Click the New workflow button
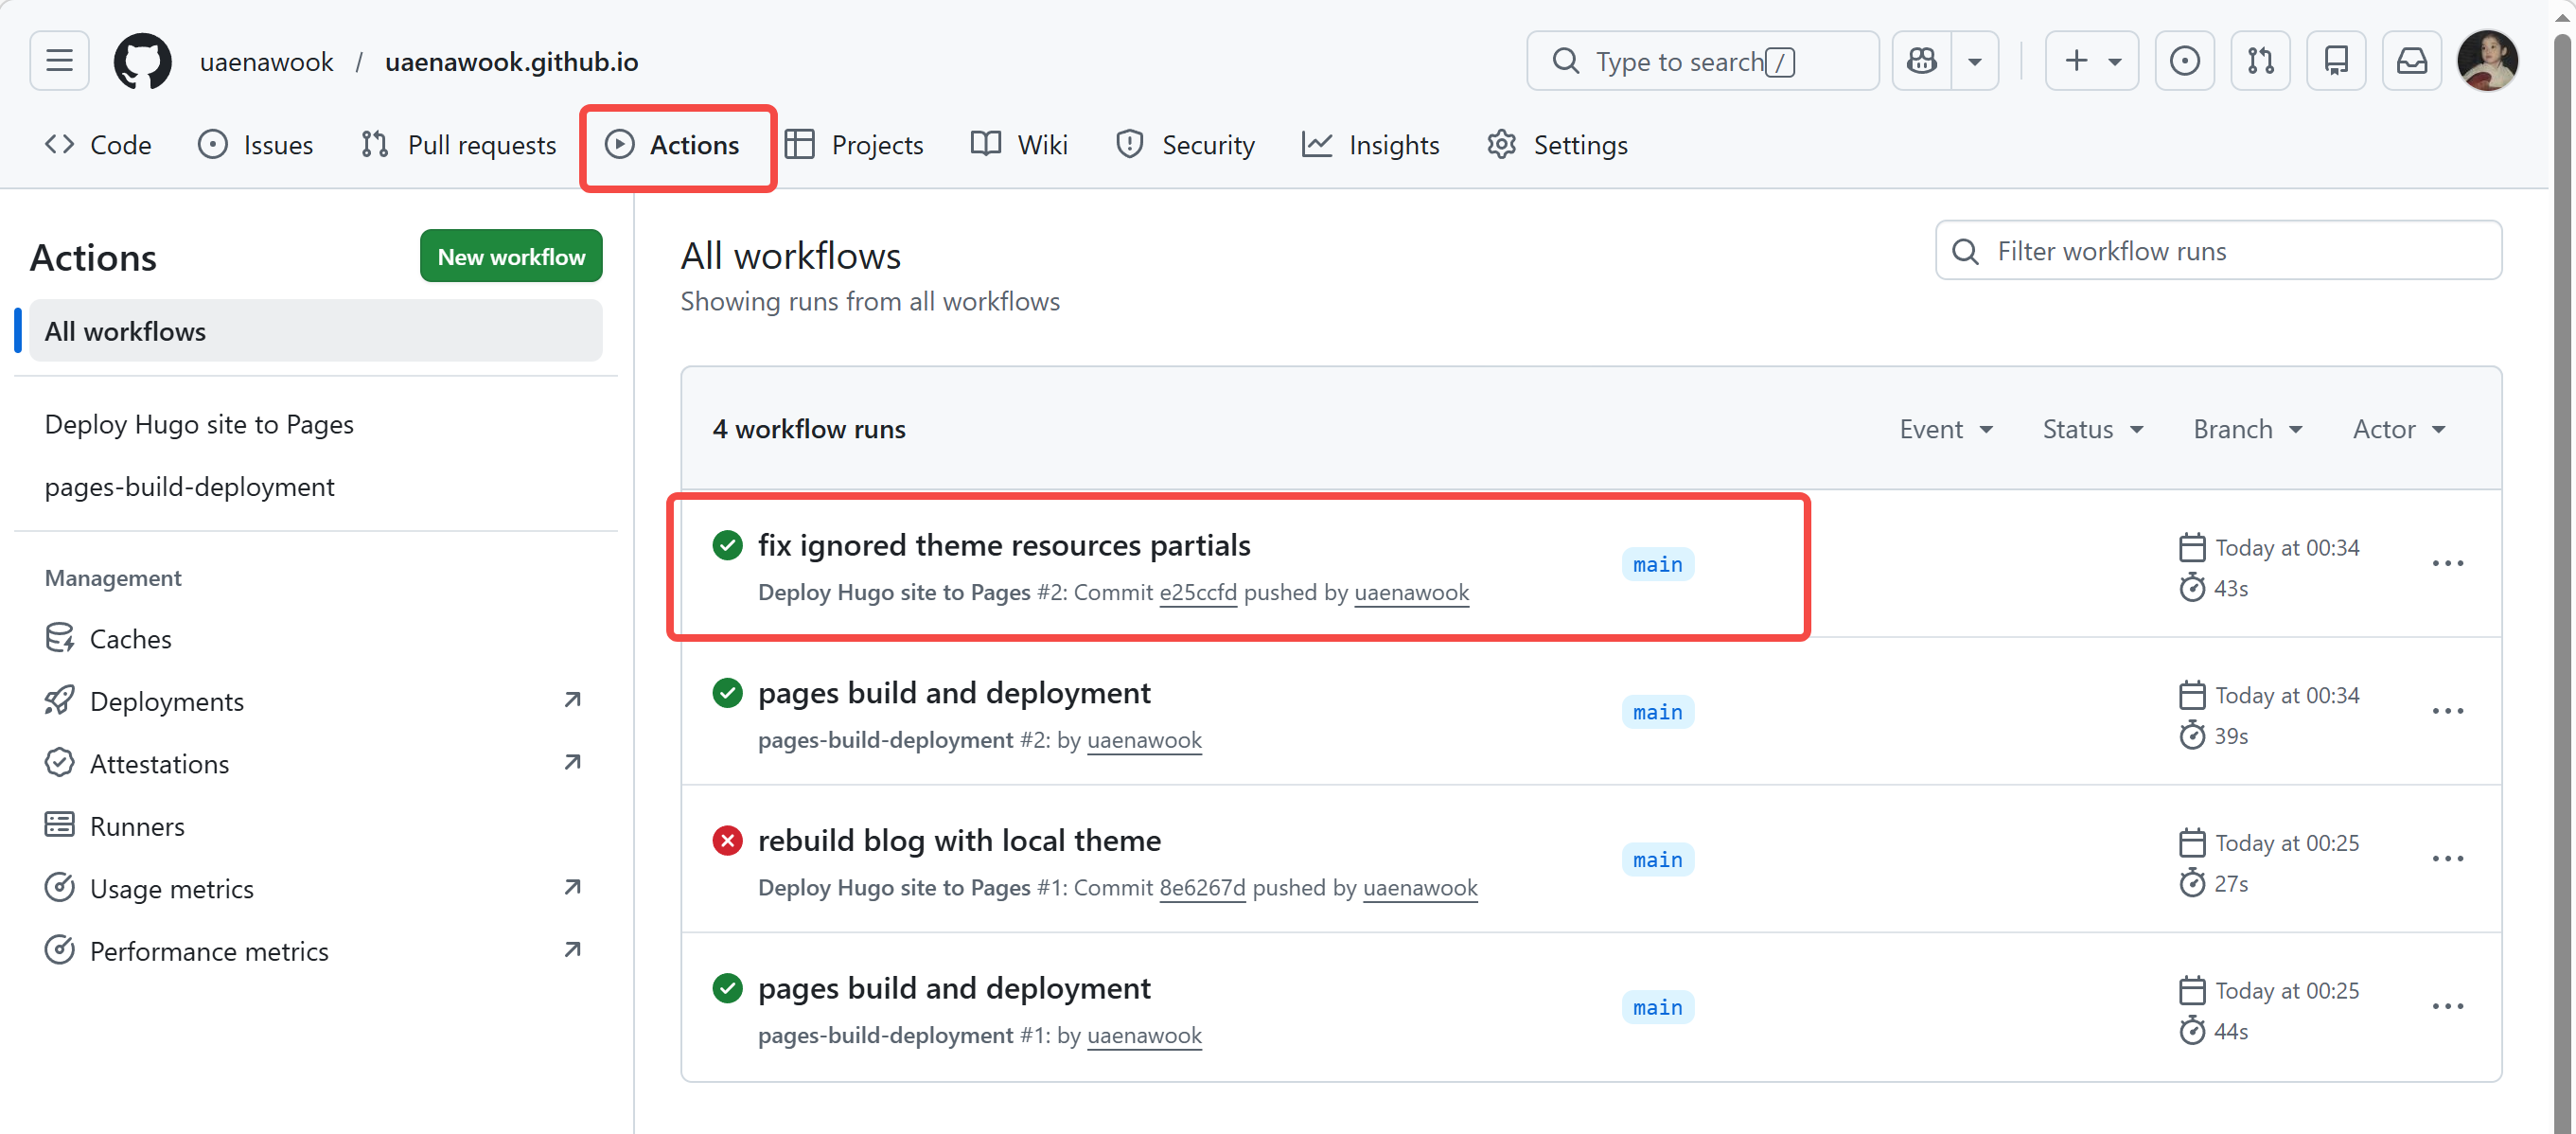 (x=511, y=257)
